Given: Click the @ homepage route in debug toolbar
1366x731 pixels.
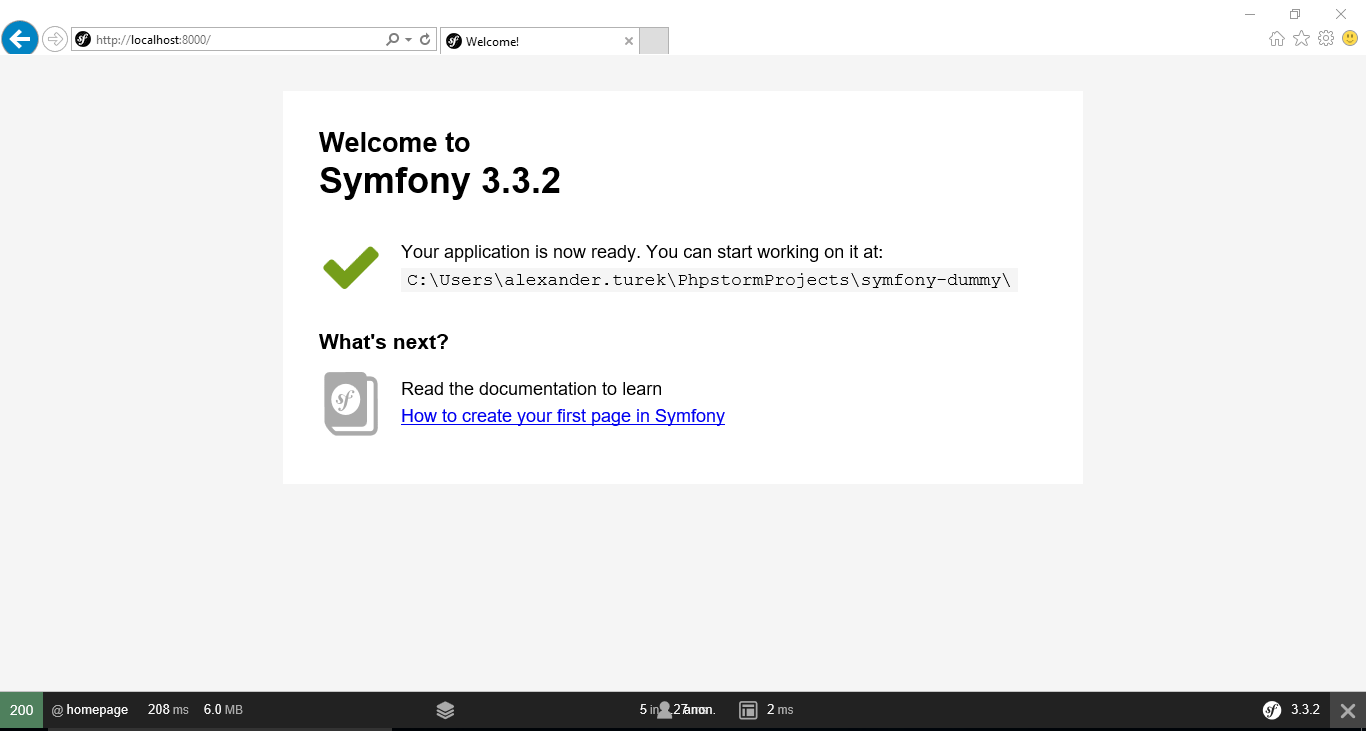Looking at the screenshot, I should coord(90,710).
